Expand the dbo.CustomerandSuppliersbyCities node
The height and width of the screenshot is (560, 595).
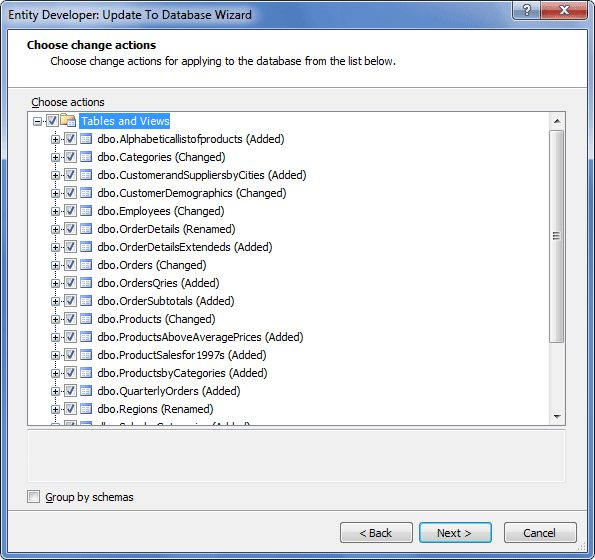55,175
